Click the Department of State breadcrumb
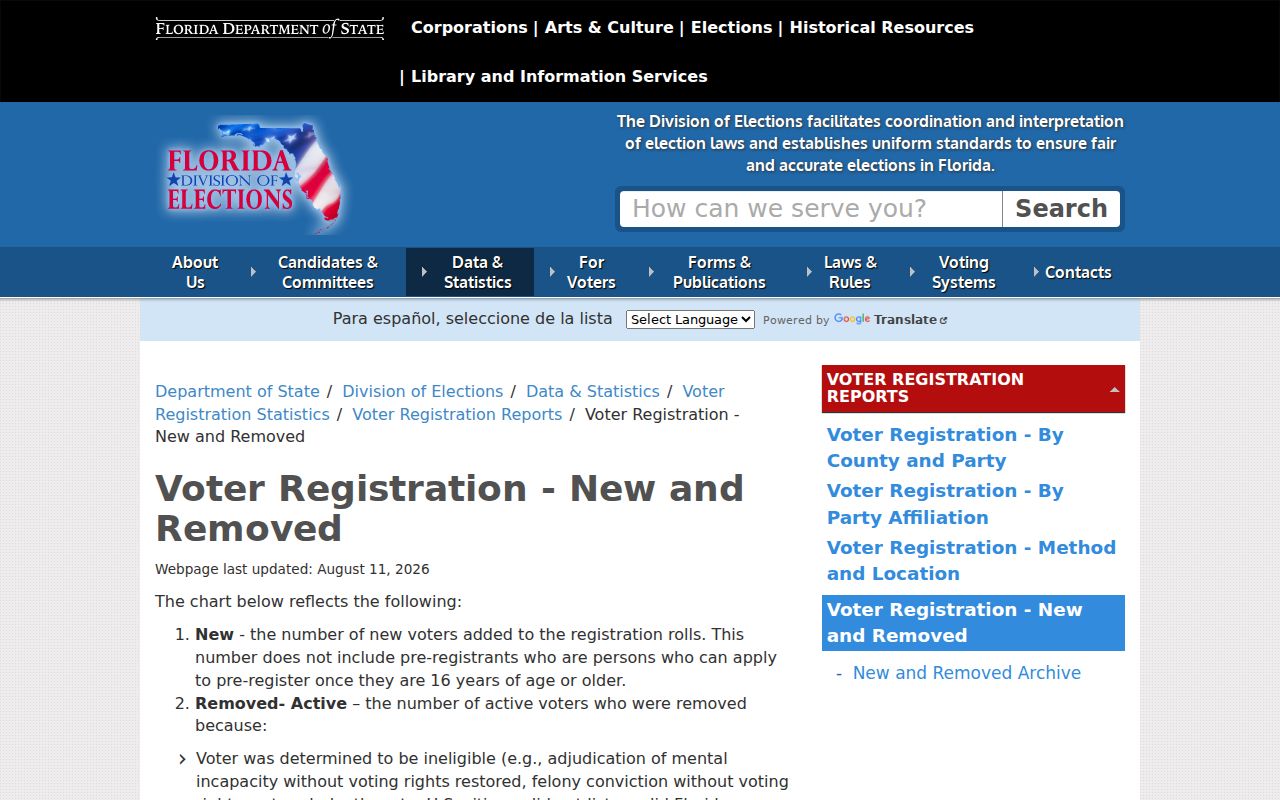The height and width of the screenshot is (800, 1280). (237, 391)
